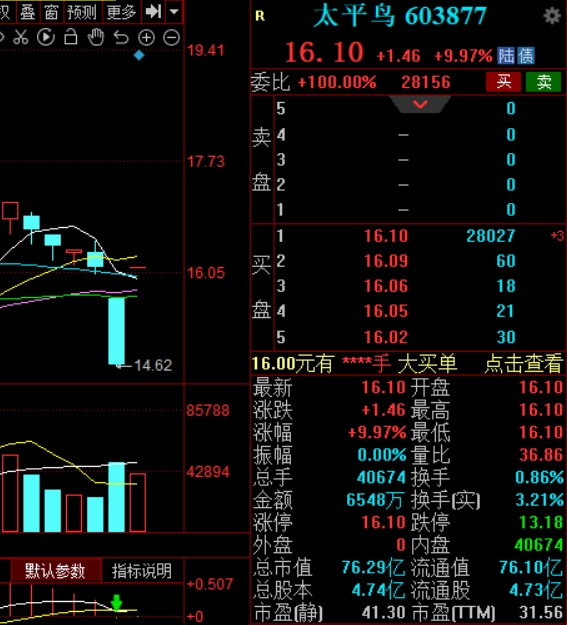Toggle the unlock padlock icon

point(71,37)
